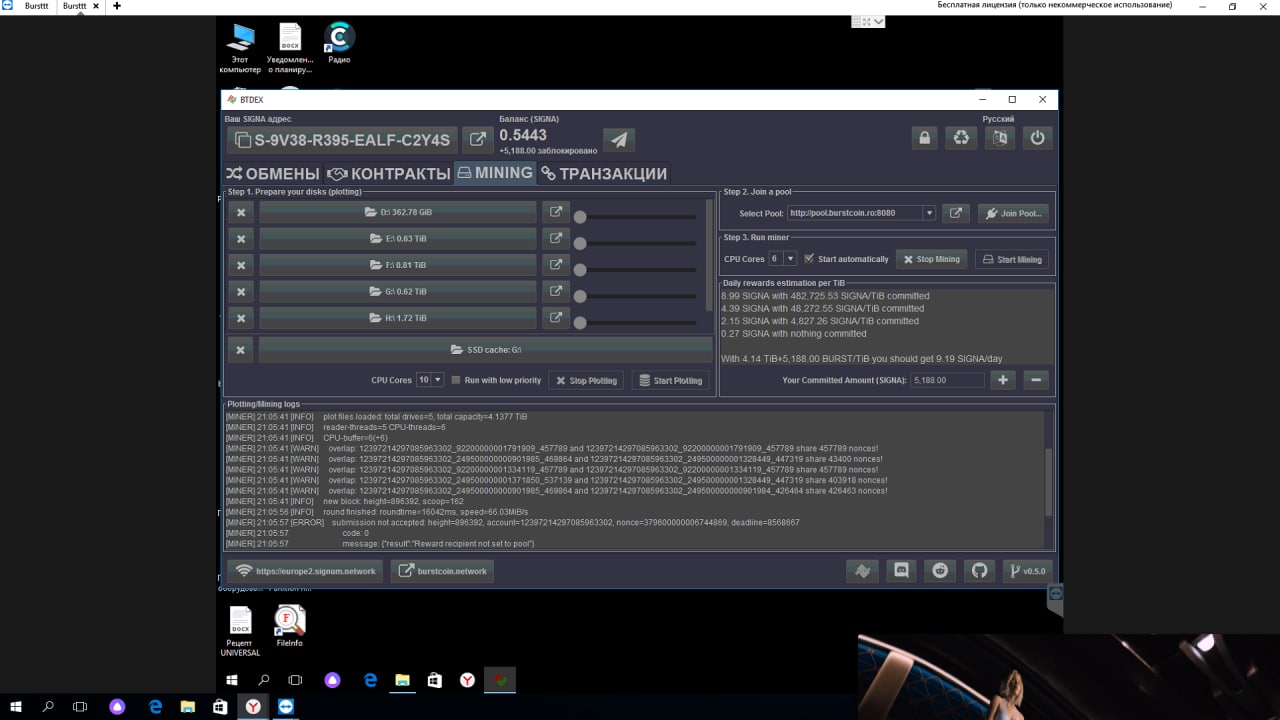Click Start Plotting

click(670, 380)
